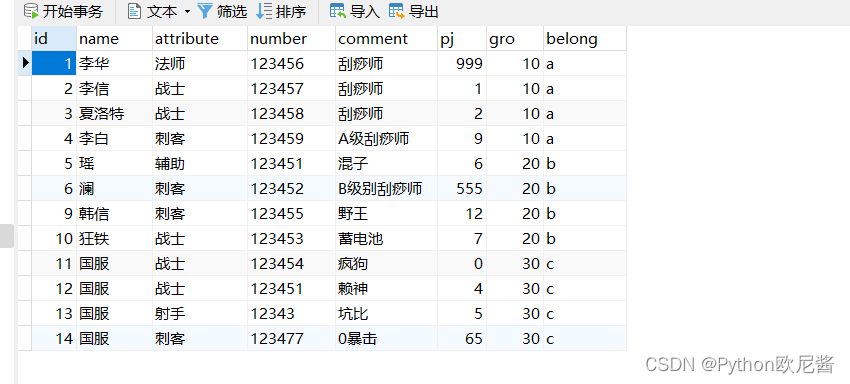Viewport: 850px width, 384px height.
Task: Click the Begin Transaction (开始事务) icon
Action: 31,11
